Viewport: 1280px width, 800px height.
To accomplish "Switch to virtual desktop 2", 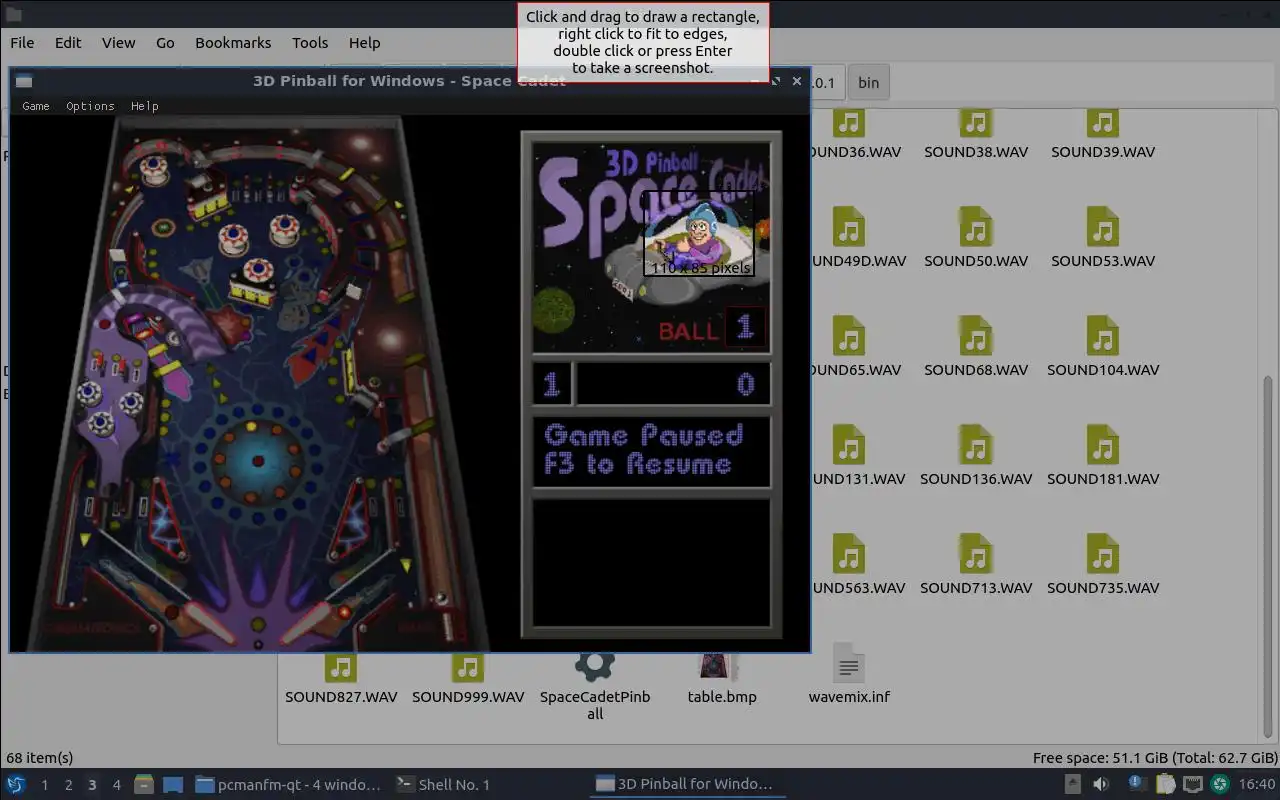I will (x=68, y=785).
